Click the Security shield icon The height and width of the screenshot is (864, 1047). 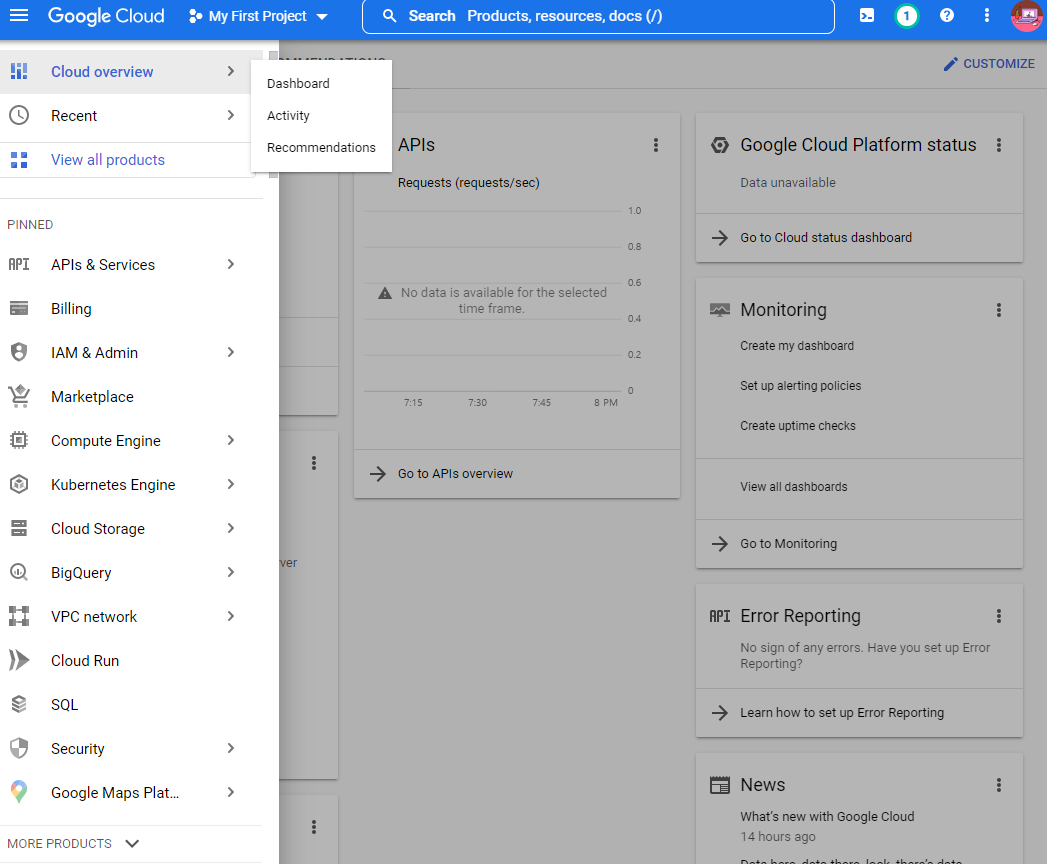point(19,748)
